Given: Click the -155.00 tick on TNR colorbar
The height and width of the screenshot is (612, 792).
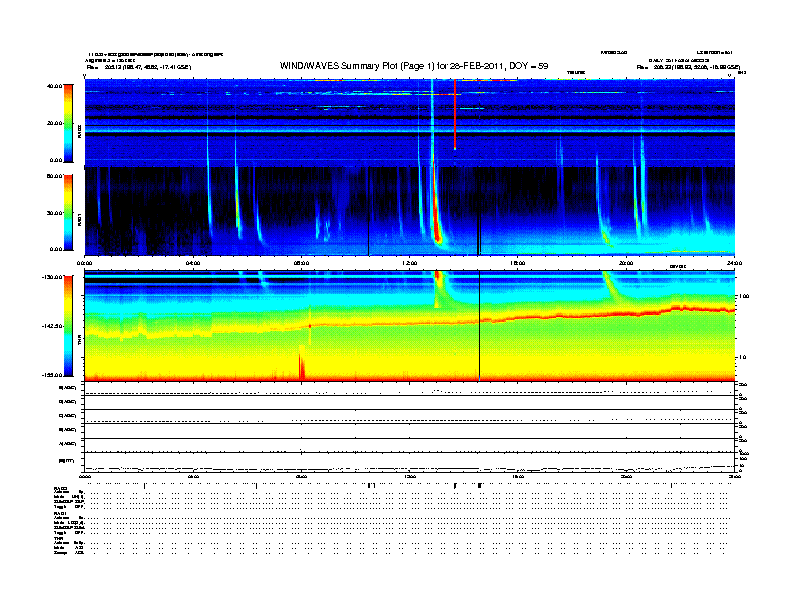Looking at the screenshot, I should click(52, 375).
